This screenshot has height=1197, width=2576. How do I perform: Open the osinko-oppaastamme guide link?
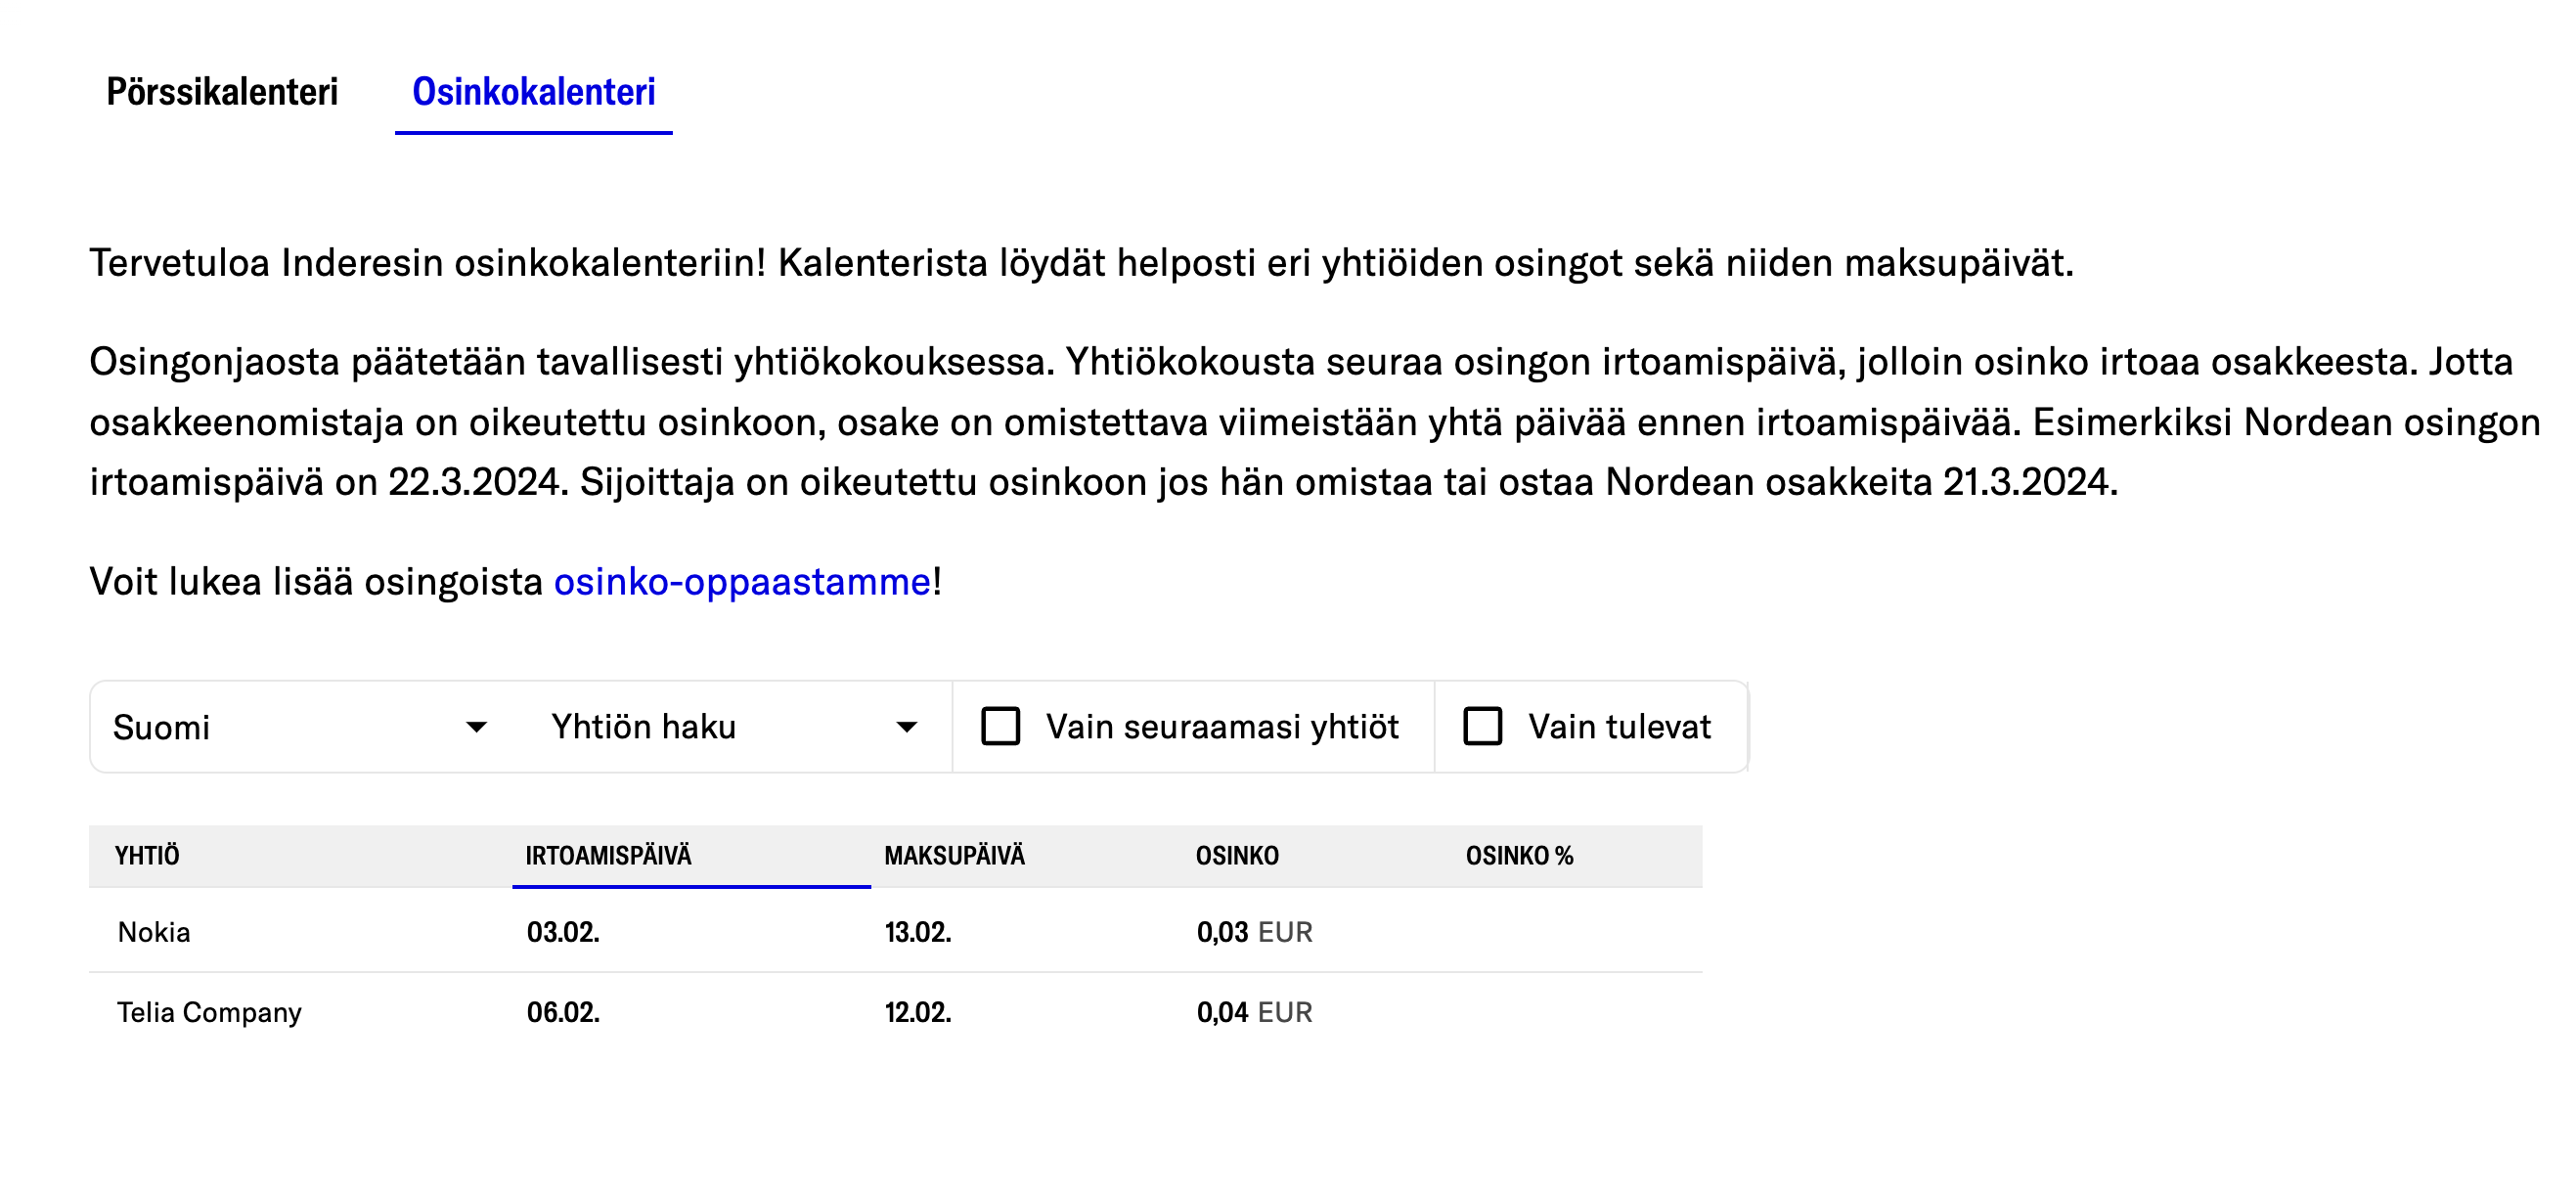(x=742, y=582)
